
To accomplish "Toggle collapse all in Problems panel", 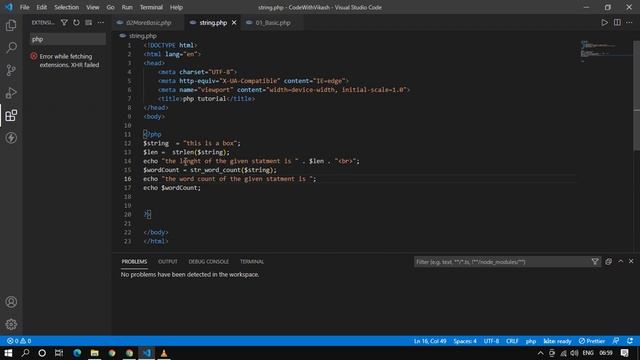I will pos(609,262).
